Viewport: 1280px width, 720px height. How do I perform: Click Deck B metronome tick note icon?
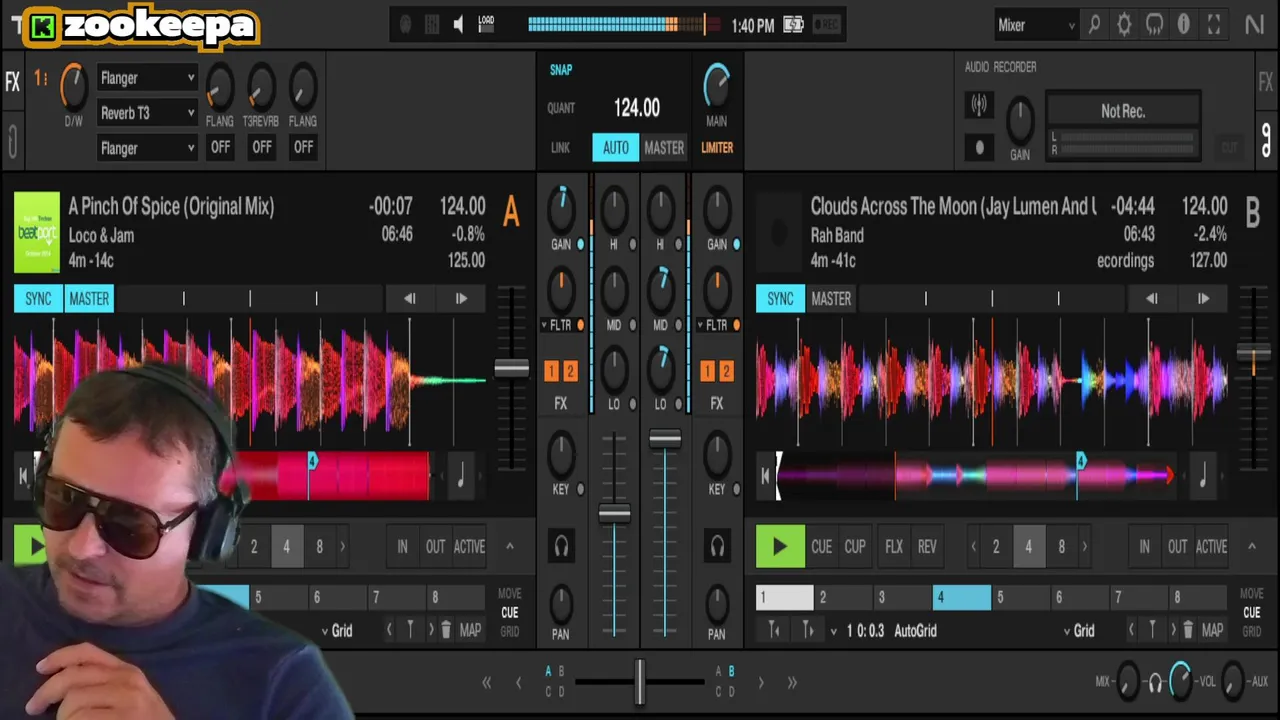pos(1203,477)
